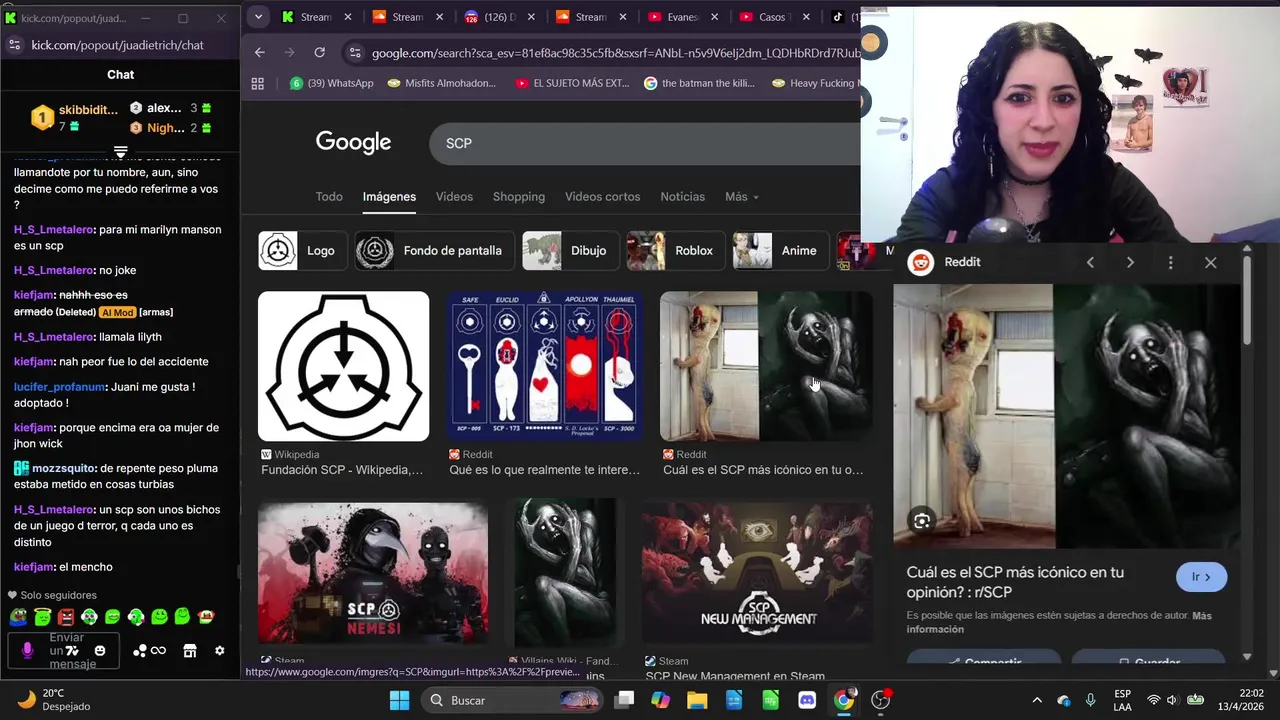Screen dimensions: 1280x720
Task: Open the SCP Nemesis Steam thumbnail
Action: (373, 573)
